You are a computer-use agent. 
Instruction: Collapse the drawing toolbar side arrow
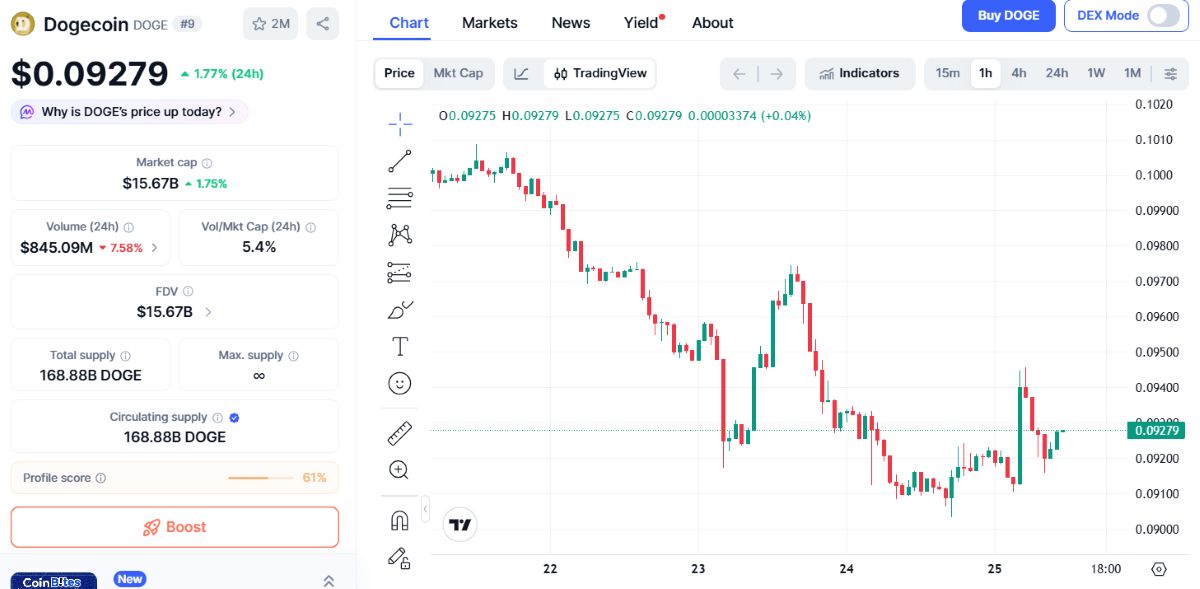[425, 510]
